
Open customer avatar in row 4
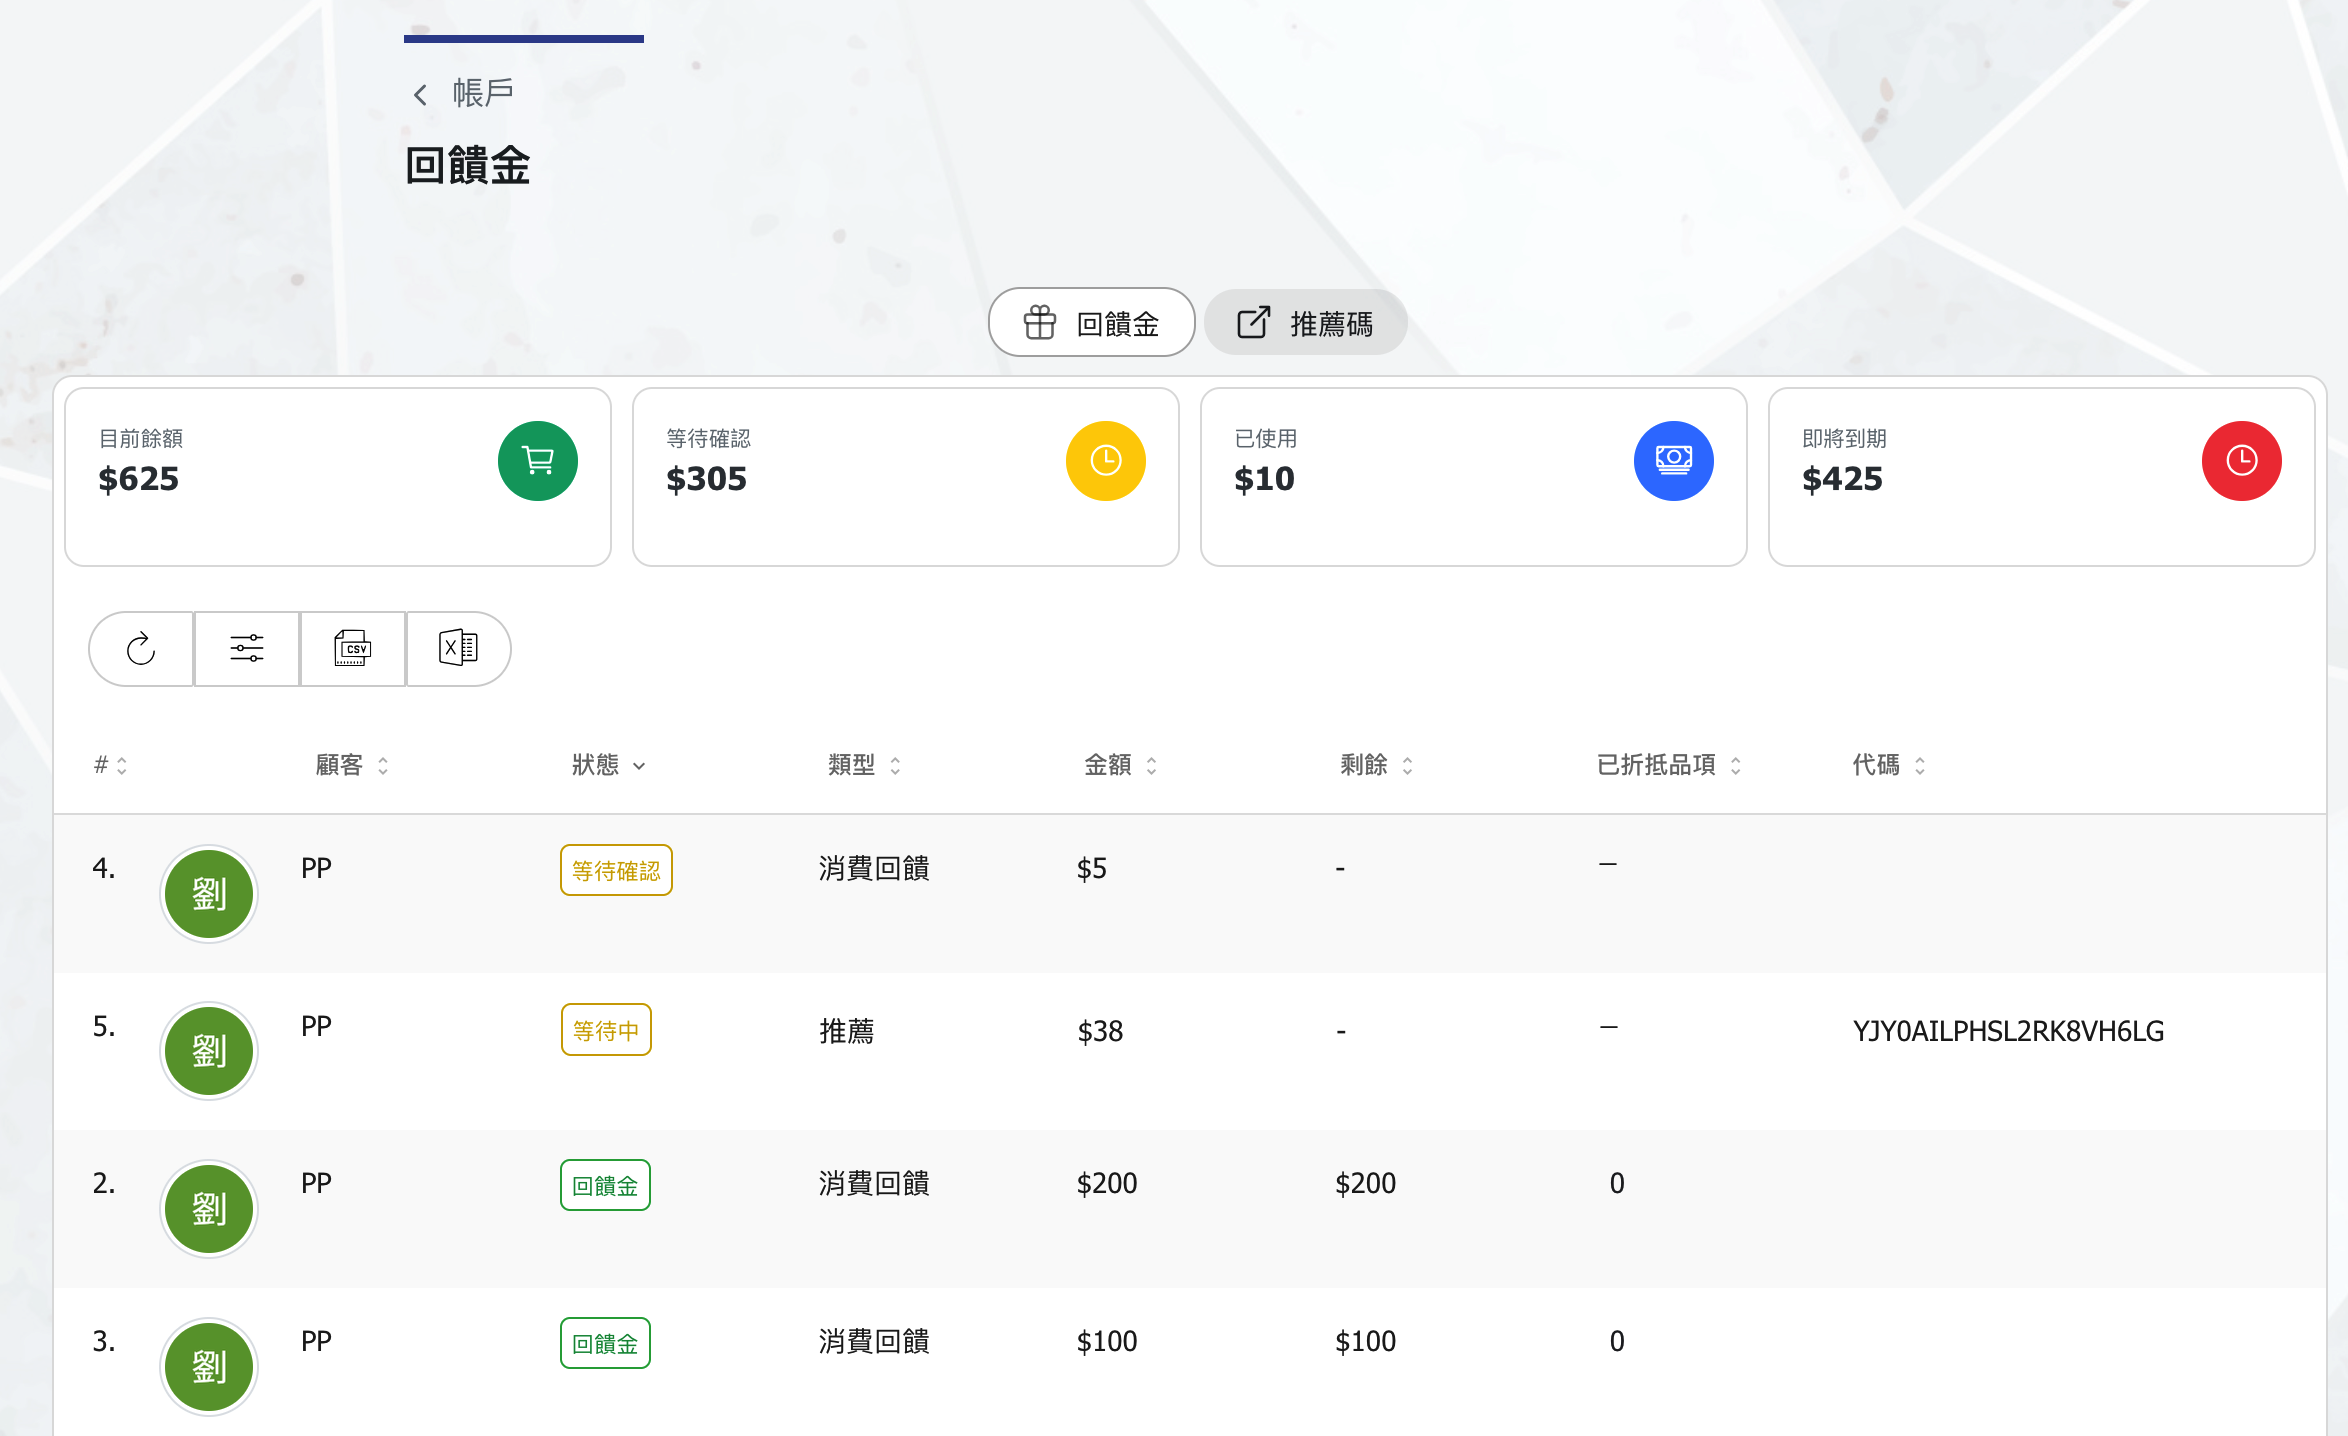pos(209,894)
